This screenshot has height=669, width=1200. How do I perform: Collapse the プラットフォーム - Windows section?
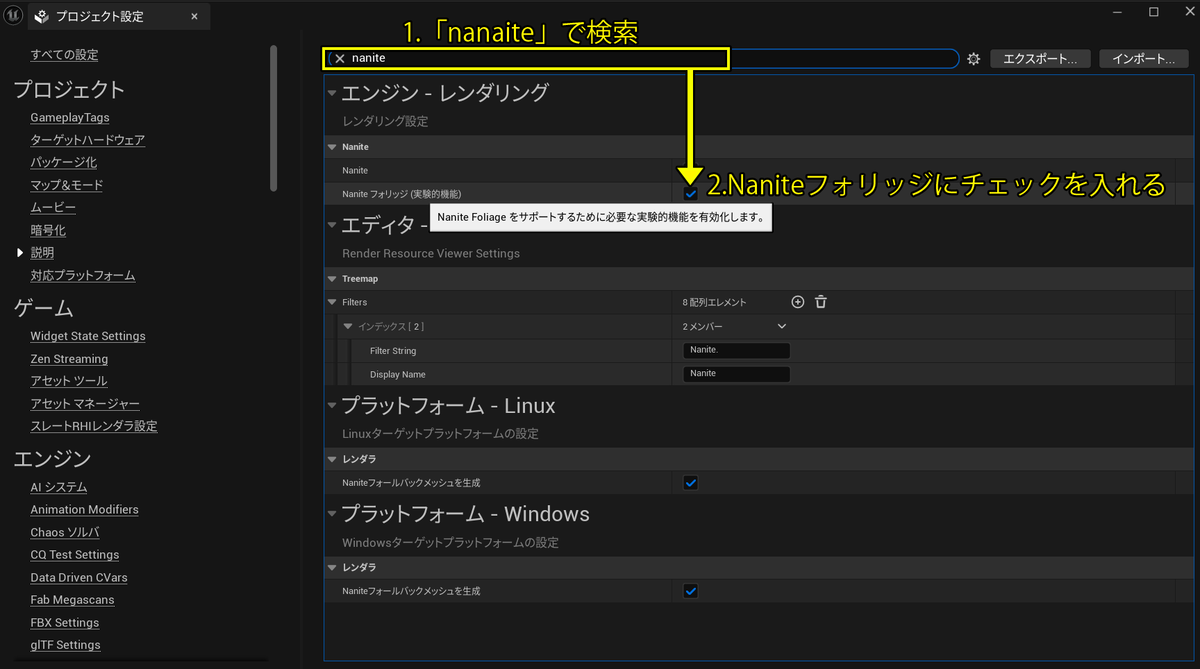coord(333,515)
